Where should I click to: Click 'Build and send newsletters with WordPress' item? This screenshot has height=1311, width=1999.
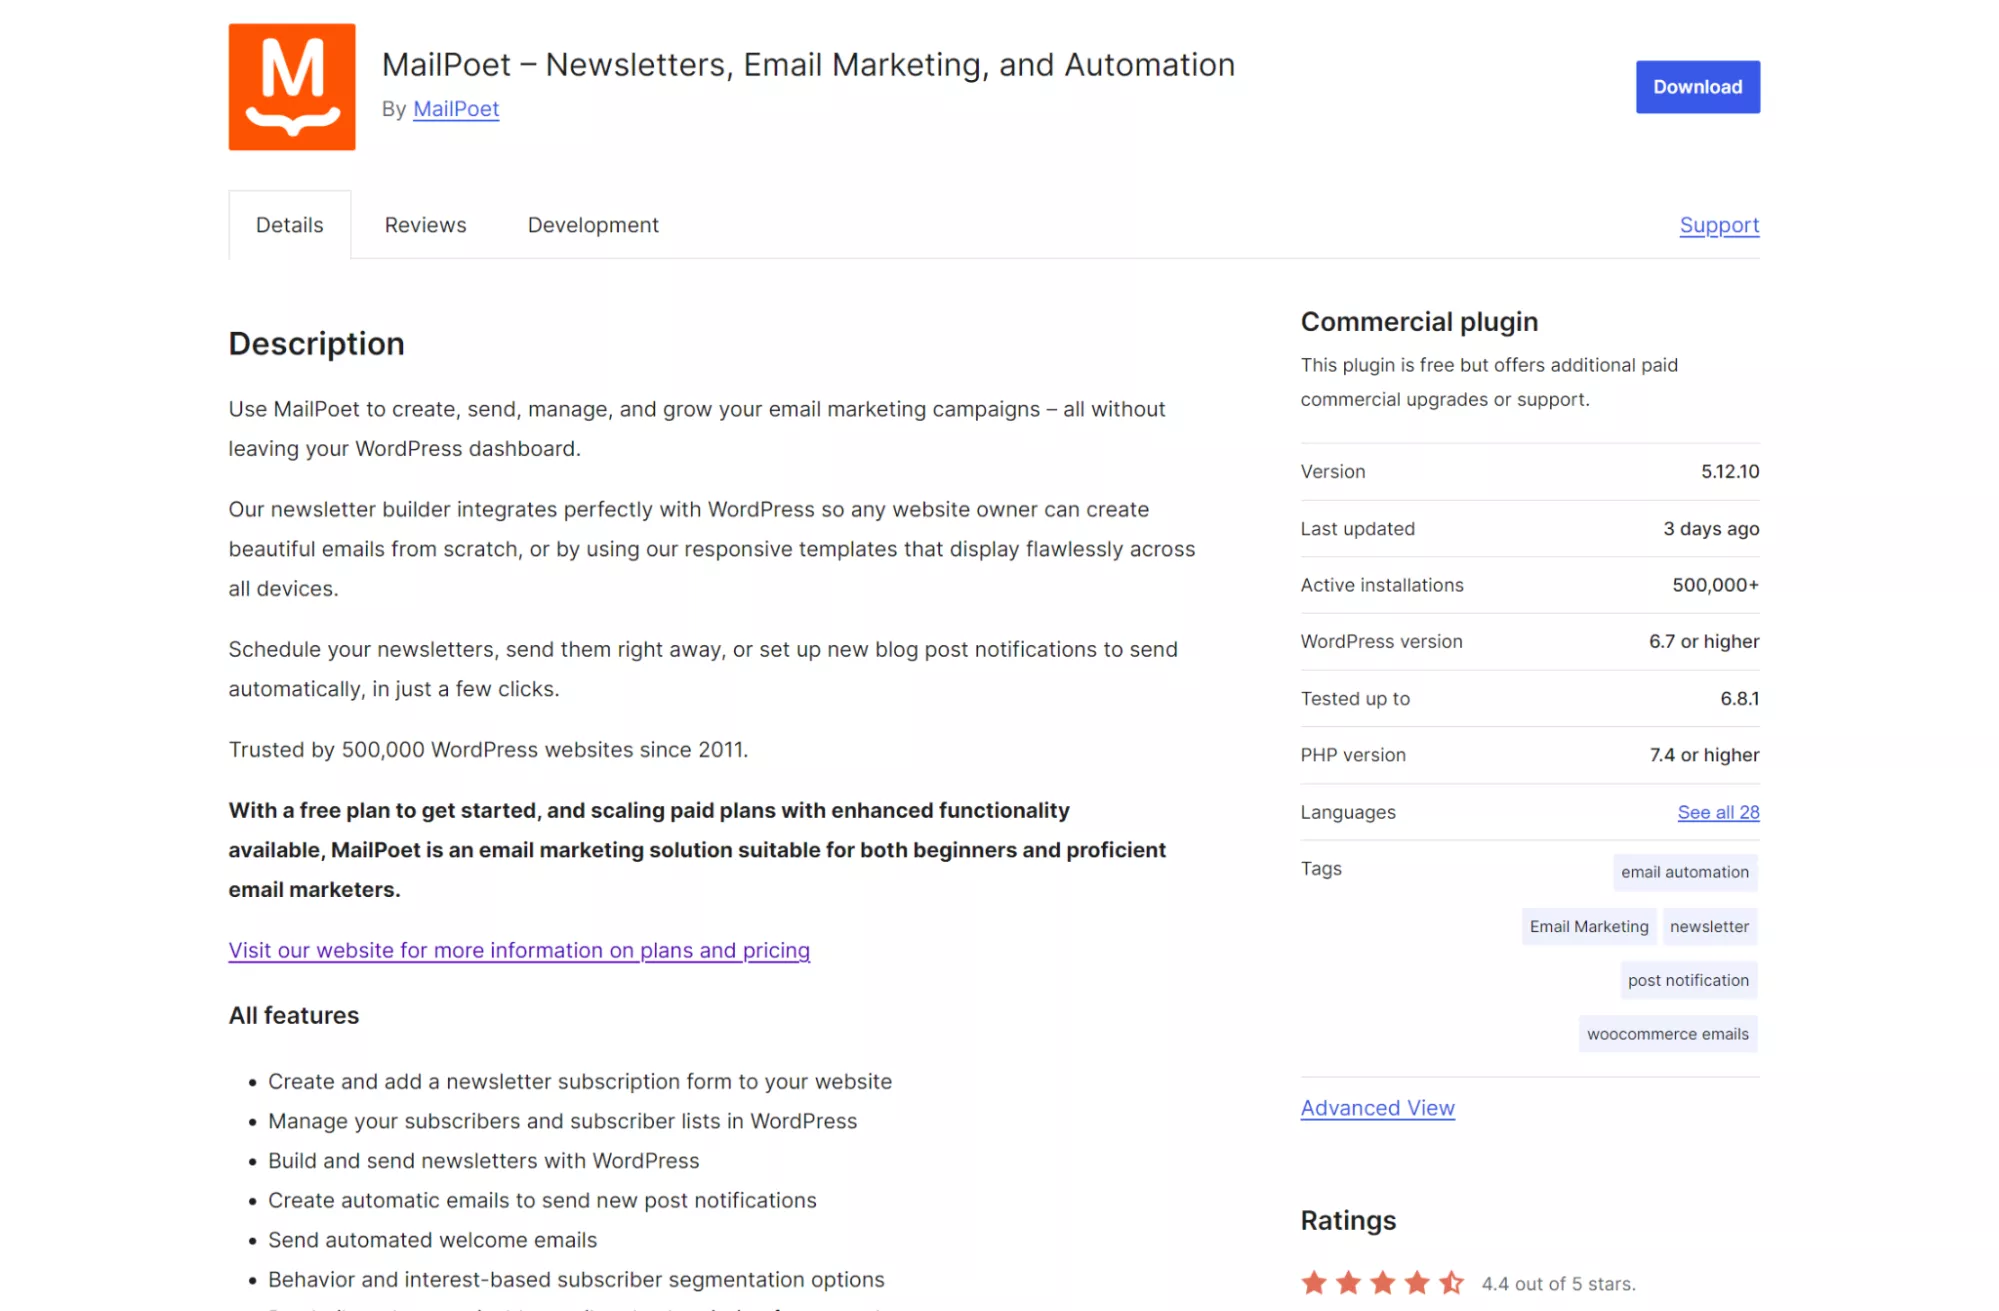point(483,1161)
